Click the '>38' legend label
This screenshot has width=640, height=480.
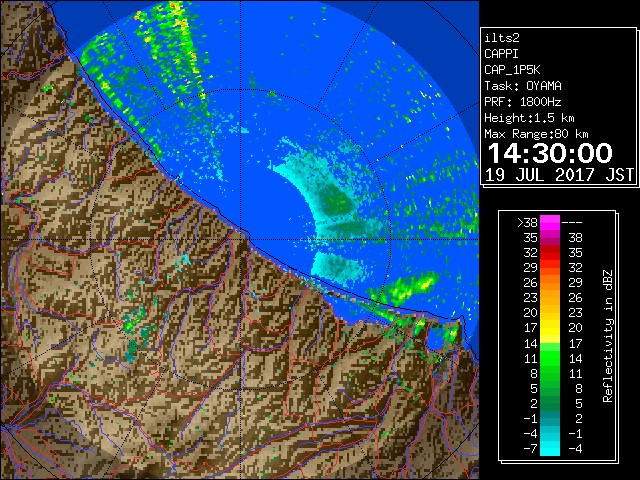click(x=527, y=223)
